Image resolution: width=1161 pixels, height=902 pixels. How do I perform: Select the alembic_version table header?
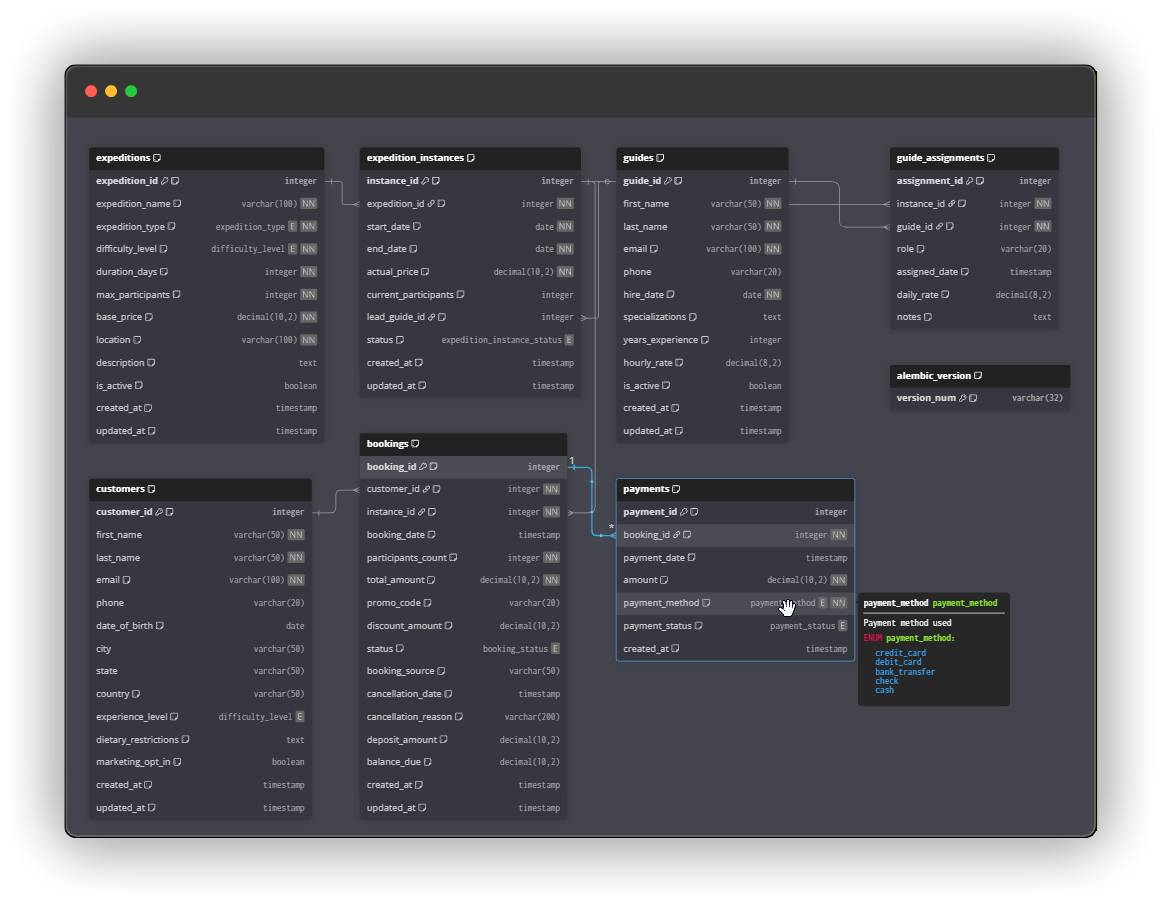tap(979, 376)
